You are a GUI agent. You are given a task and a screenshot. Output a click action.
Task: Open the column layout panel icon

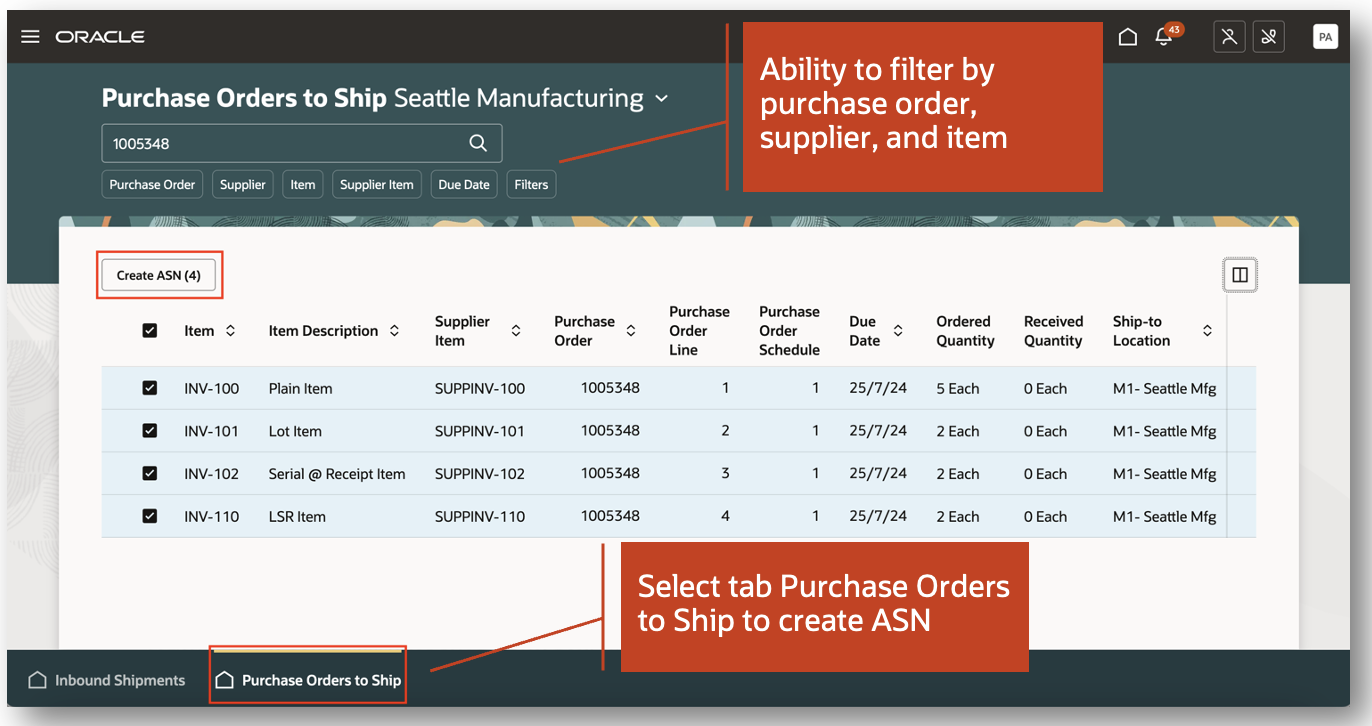1240,275
